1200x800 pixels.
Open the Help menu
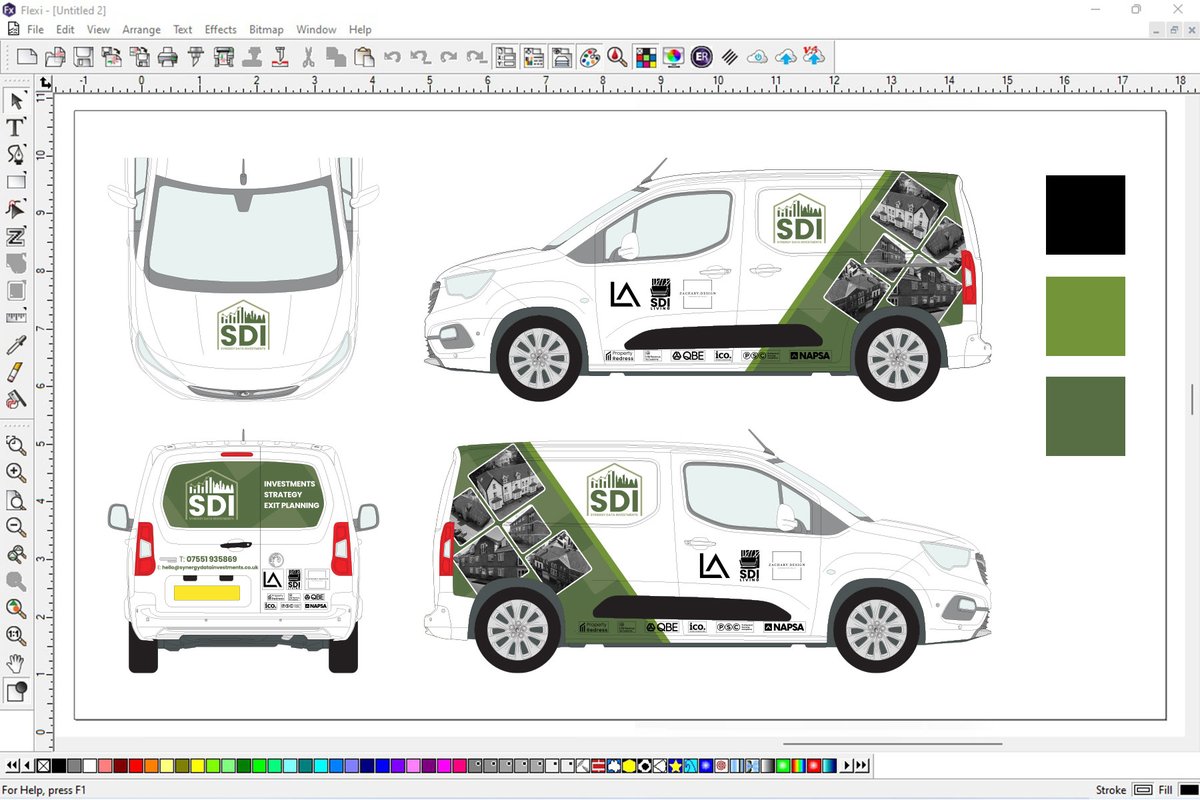point(360,30)
